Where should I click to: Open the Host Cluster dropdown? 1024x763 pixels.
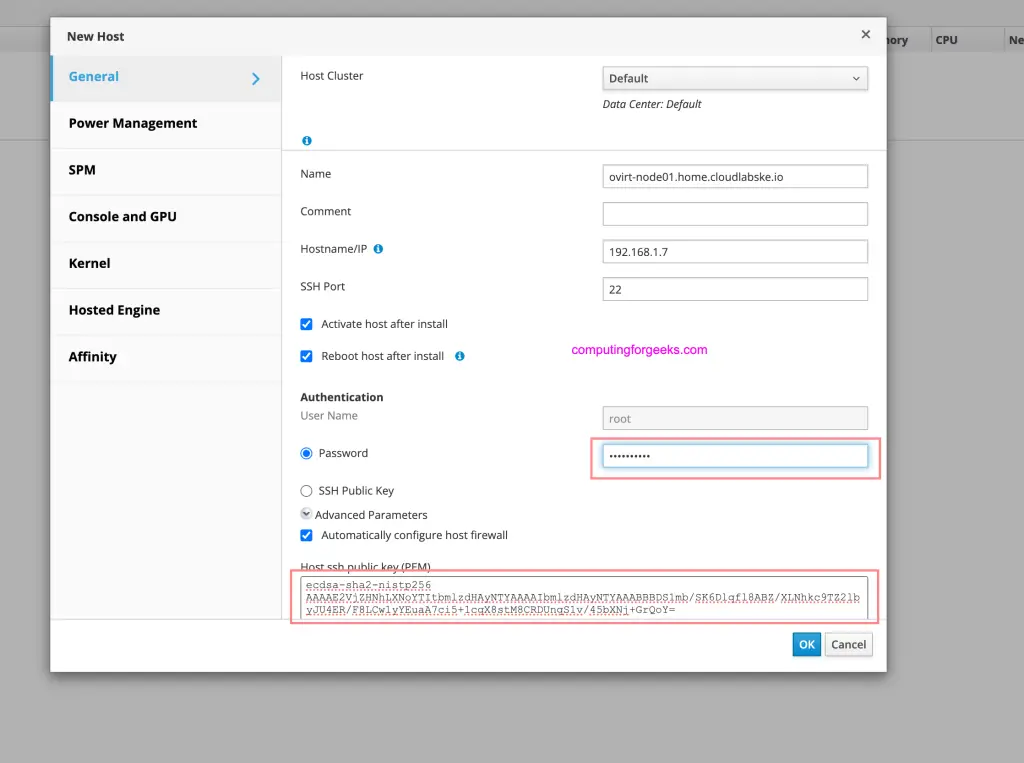[x=735, y=78]
